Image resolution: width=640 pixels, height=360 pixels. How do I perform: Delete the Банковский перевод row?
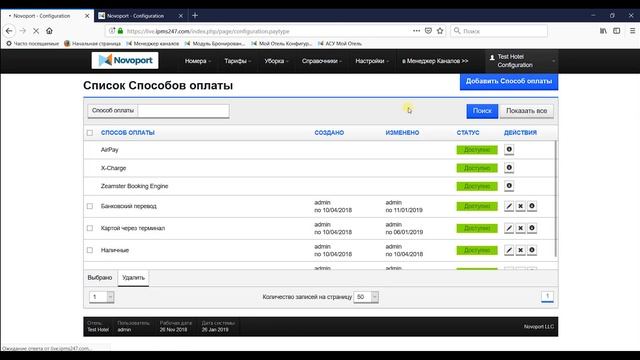tap(520, 206)
